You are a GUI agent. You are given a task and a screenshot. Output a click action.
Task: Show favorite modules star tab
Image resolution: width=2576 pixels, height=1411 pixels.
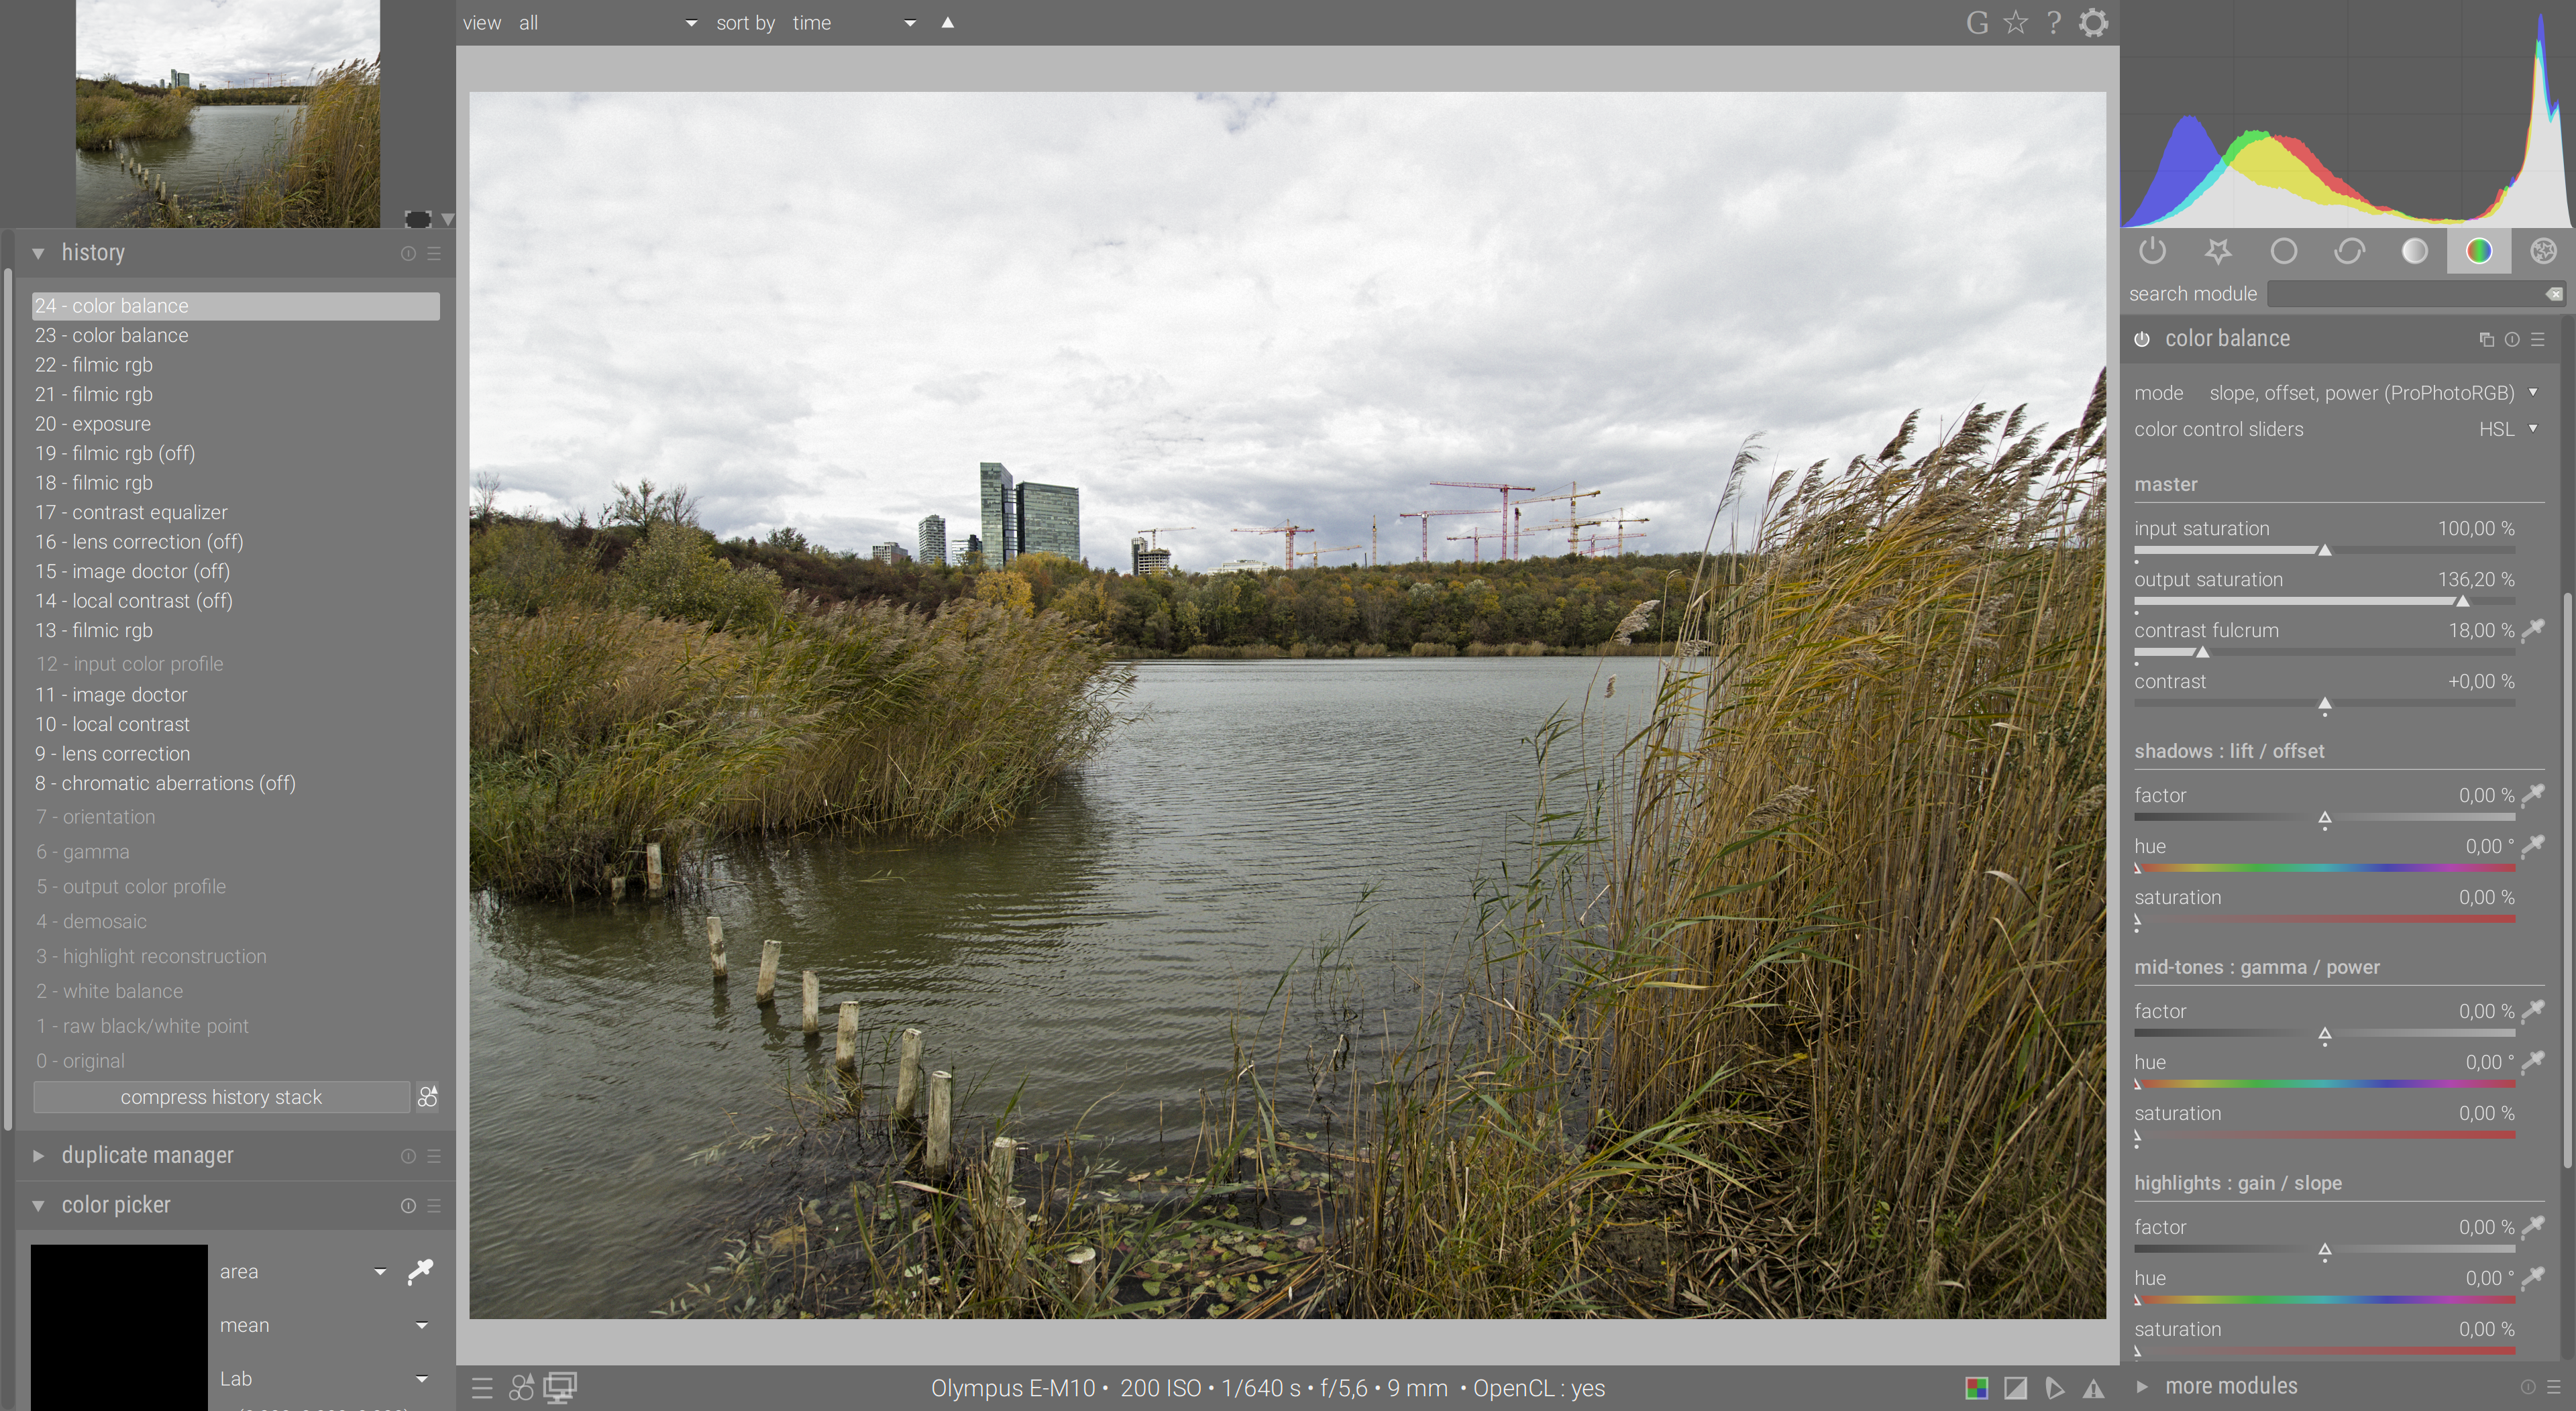pyautogui.click(x=2217, y=251)
